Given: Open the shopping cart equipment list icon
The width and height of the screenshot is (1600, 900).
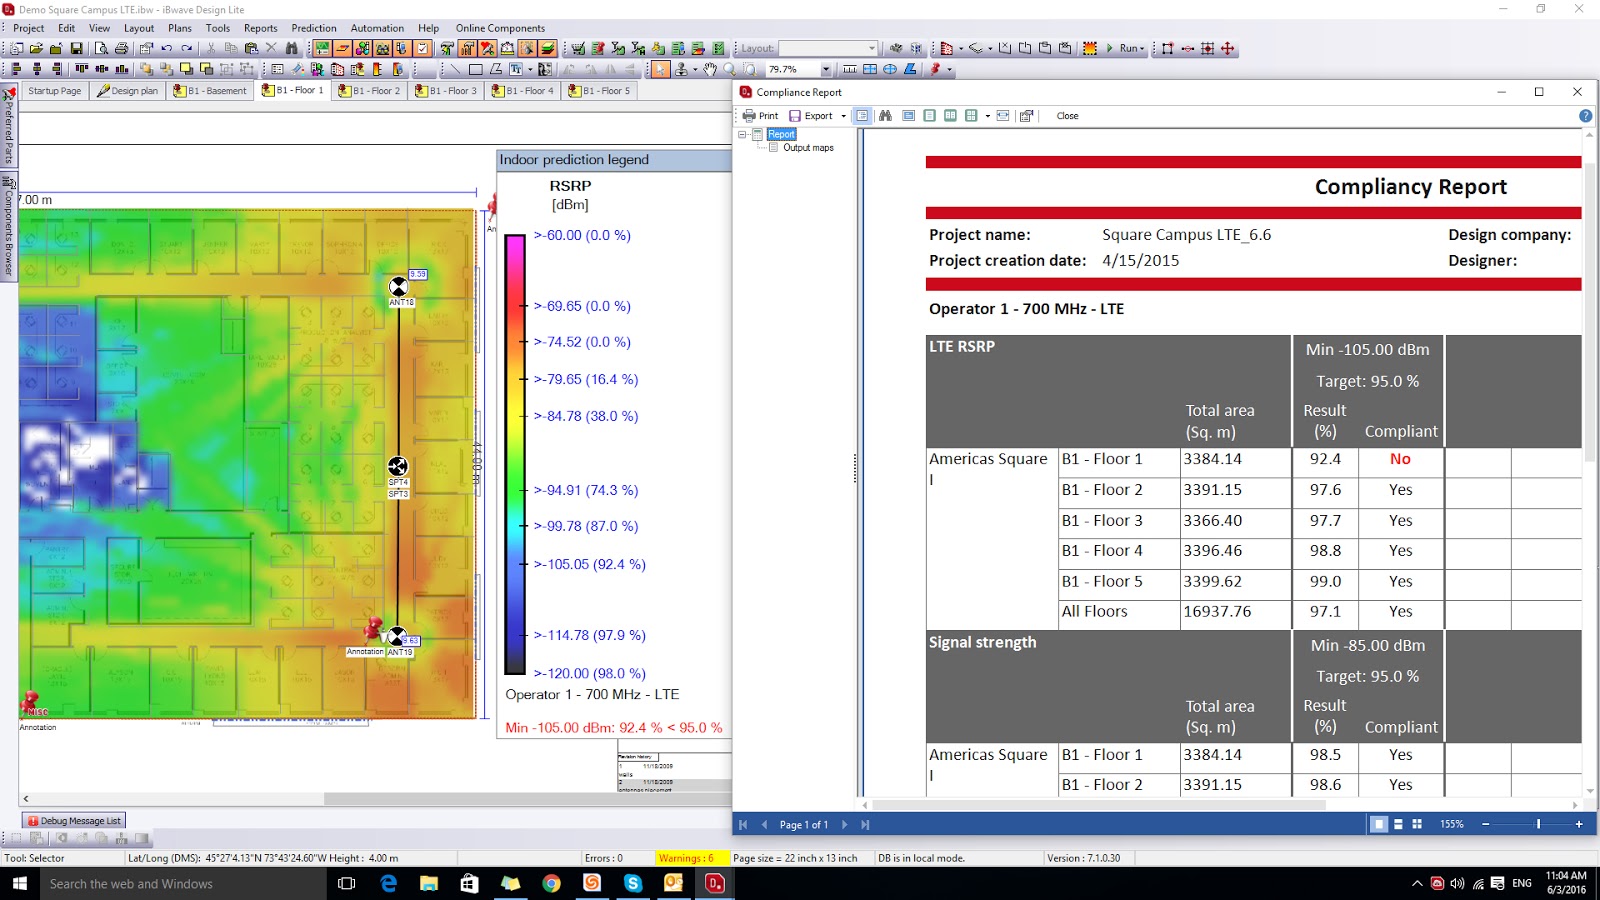Looking at the screenshot, I should [578, 48].
